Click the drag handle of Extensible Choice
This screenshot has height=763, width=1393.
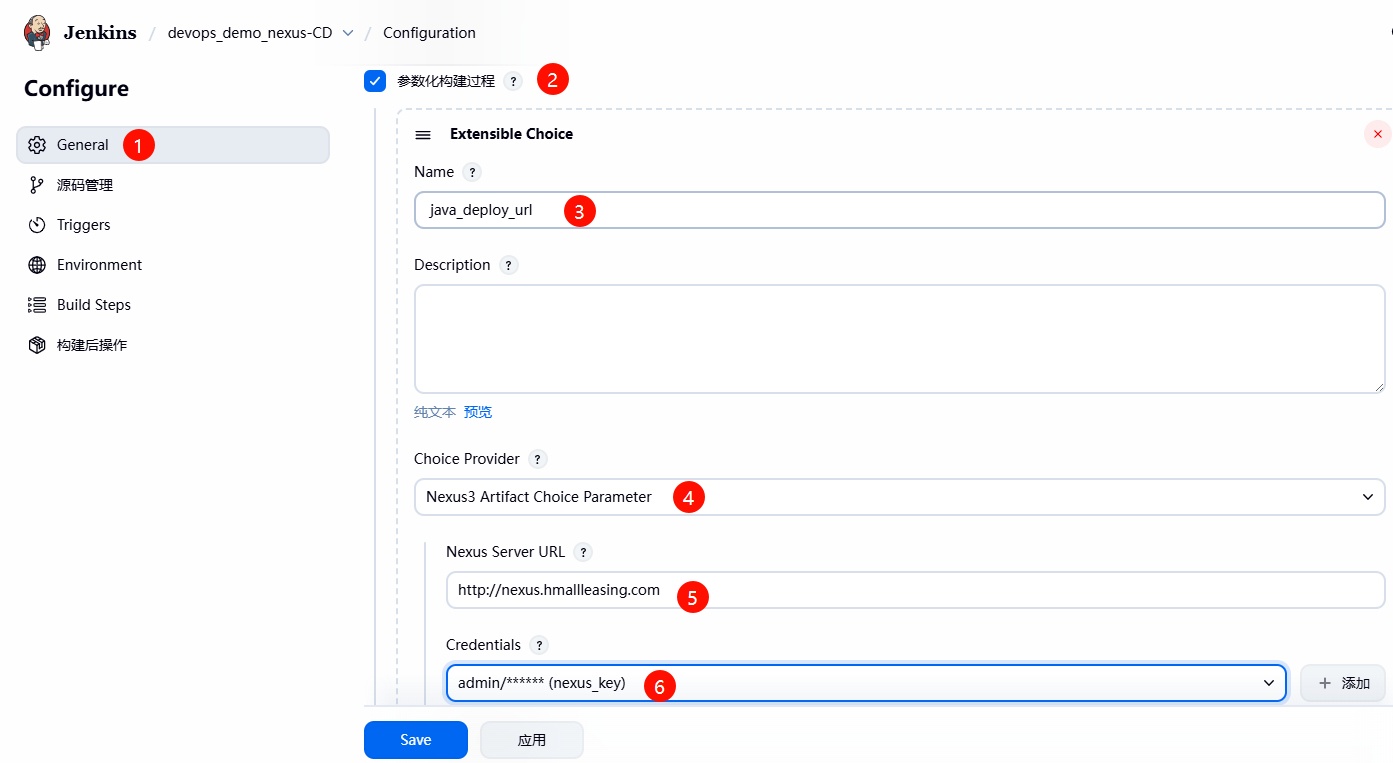423,135
